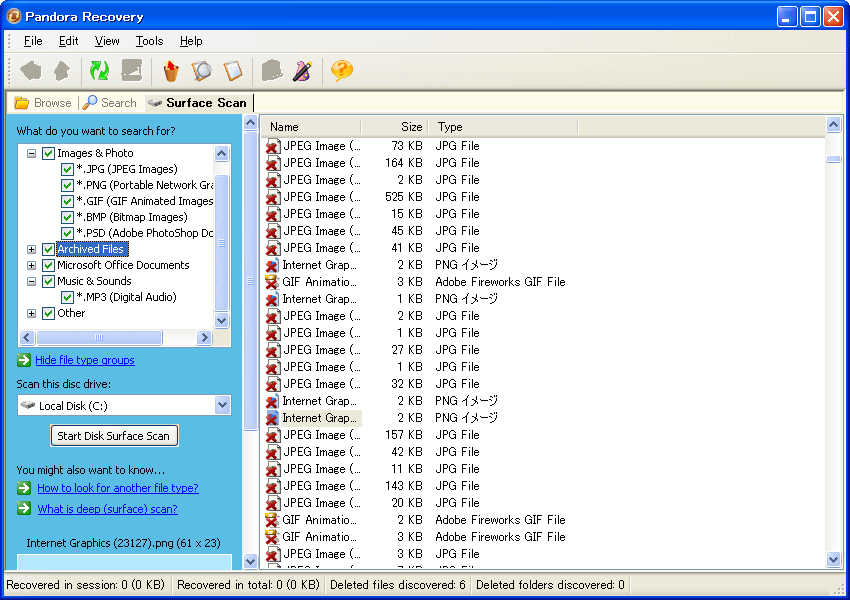Collapse Music & Sounds tree node
The height and width of the screenshot is (600, 850).
[31, 281]
